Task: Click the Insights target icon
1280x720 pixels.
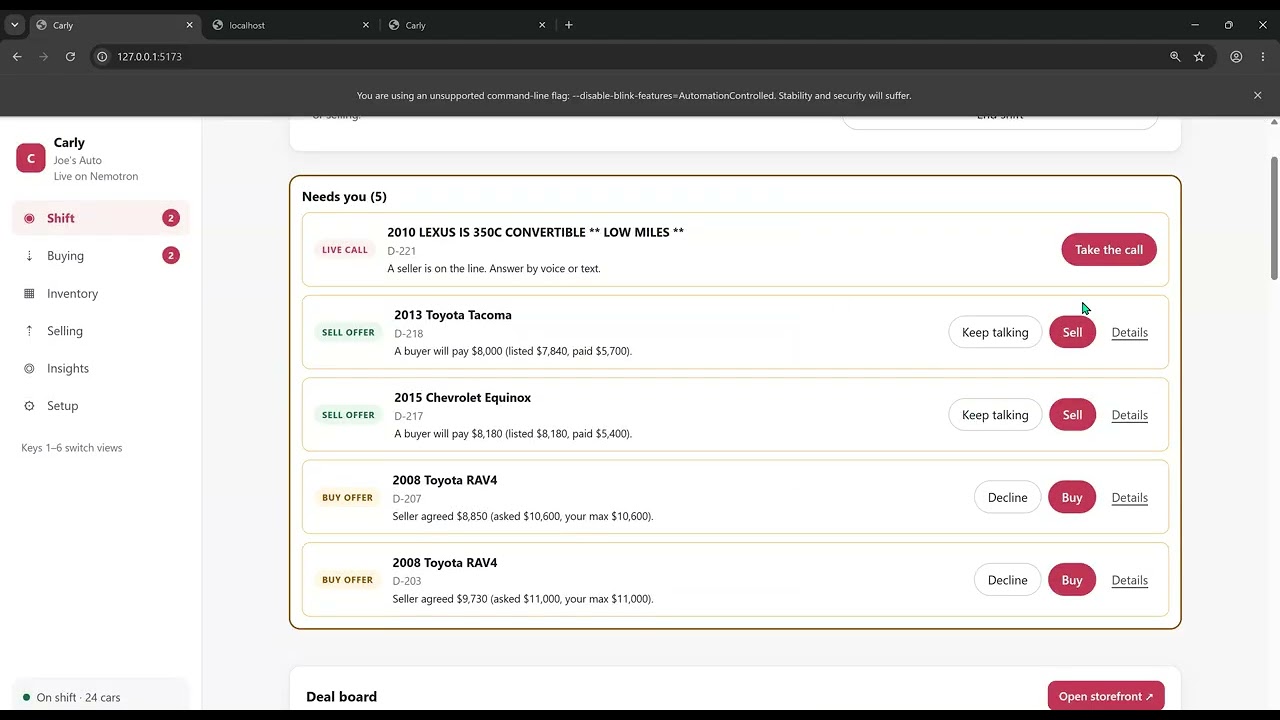Action: [x=29, y=368]
